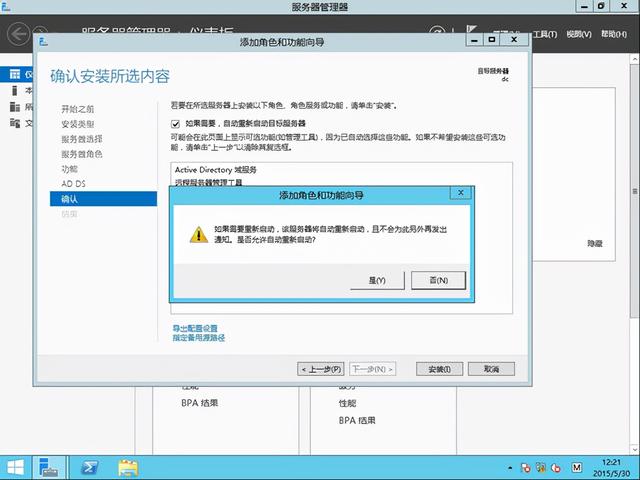Click the Server Manager vertical scrollbar

coord(635,191)
